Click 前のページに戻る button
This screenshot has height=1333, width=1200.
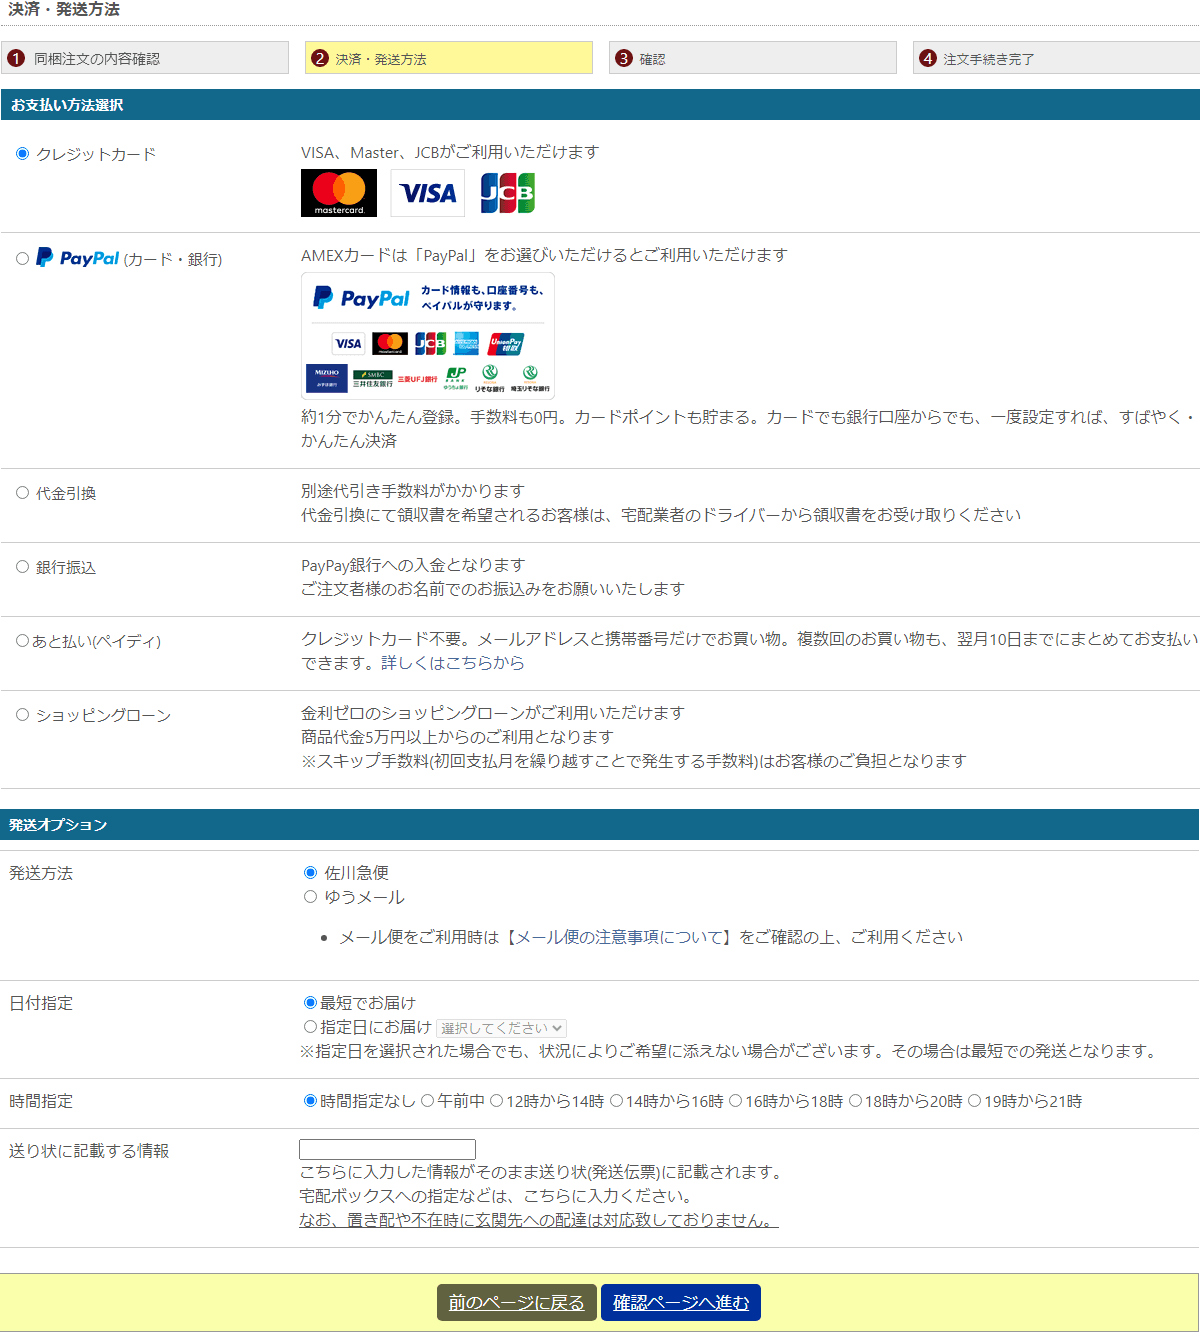click(516, 1303)
